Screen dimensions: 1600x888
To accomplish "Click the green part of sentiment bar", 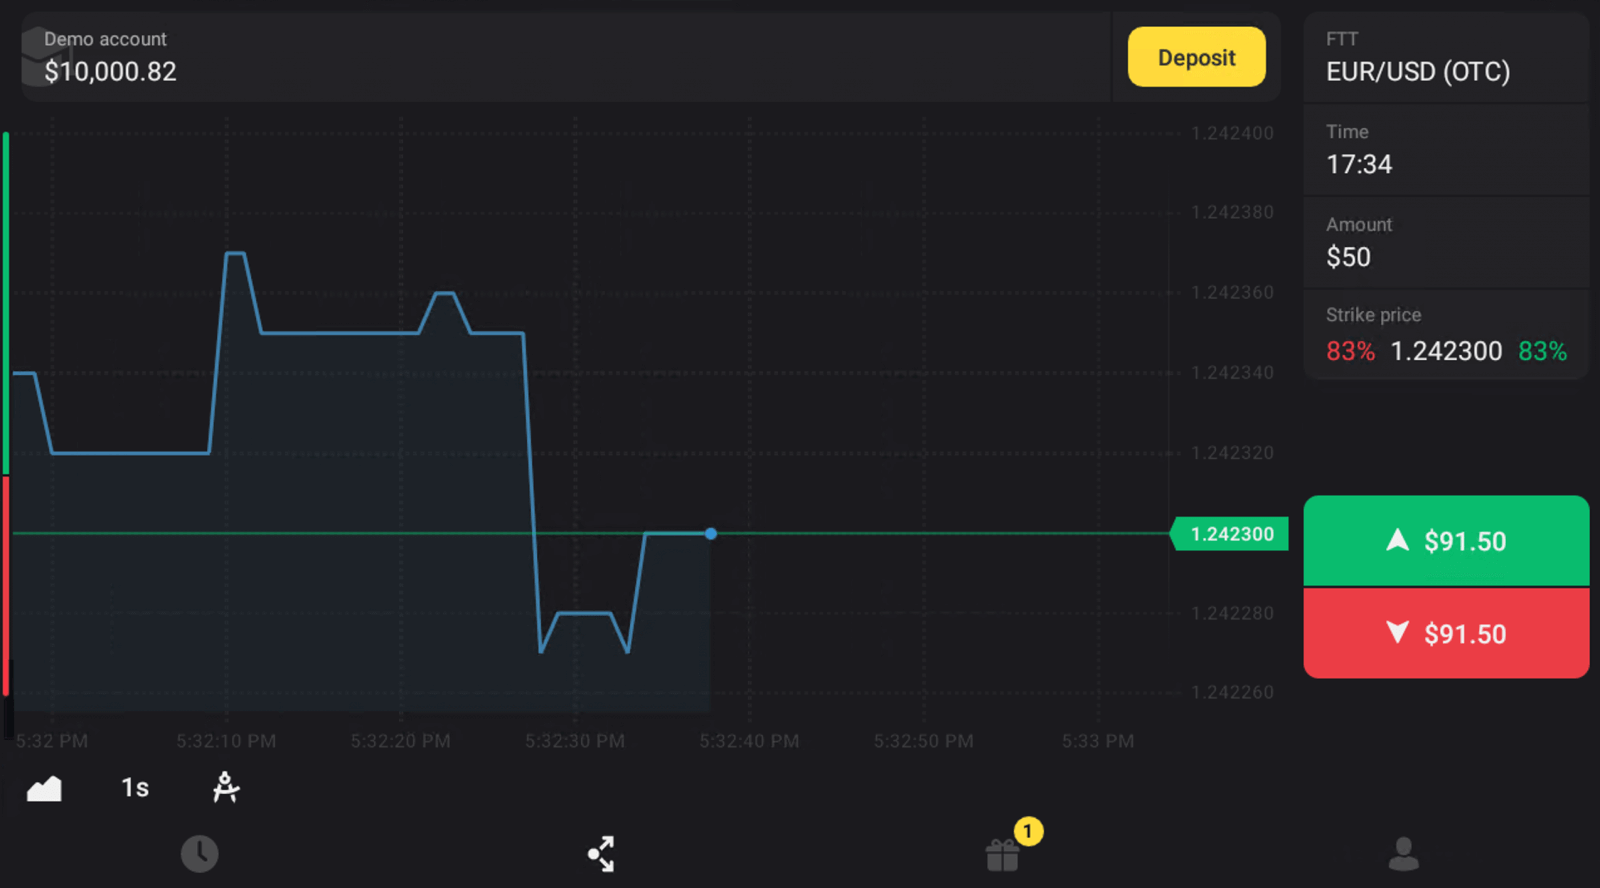I will pyautogui.click(x=6, y=300).
